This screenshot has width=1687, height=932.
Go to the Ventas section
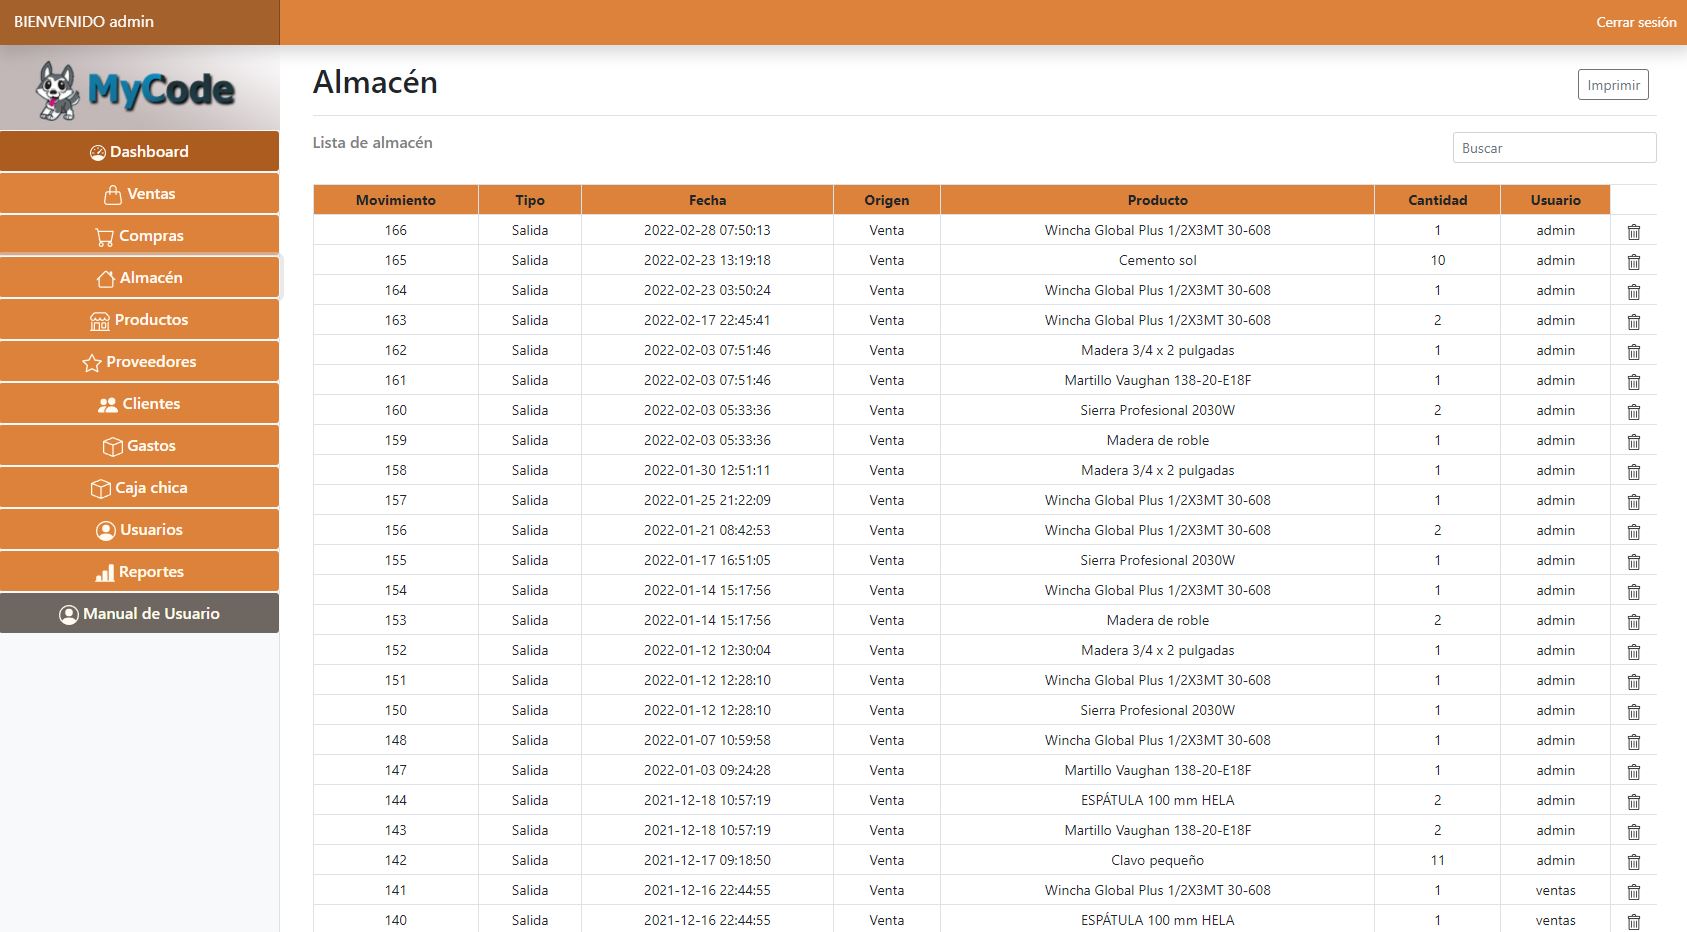(x=139, y=194)
